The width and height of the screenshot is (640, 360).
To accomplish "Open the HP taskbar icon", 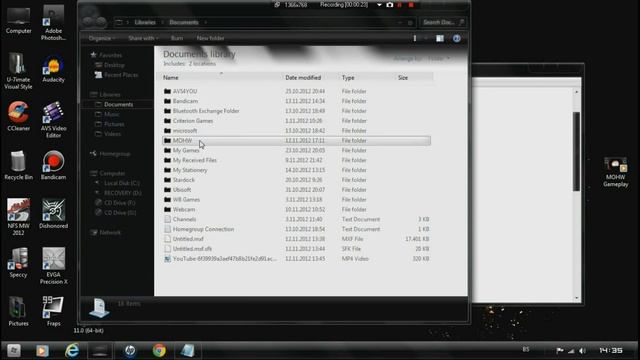I will (130, 351).
